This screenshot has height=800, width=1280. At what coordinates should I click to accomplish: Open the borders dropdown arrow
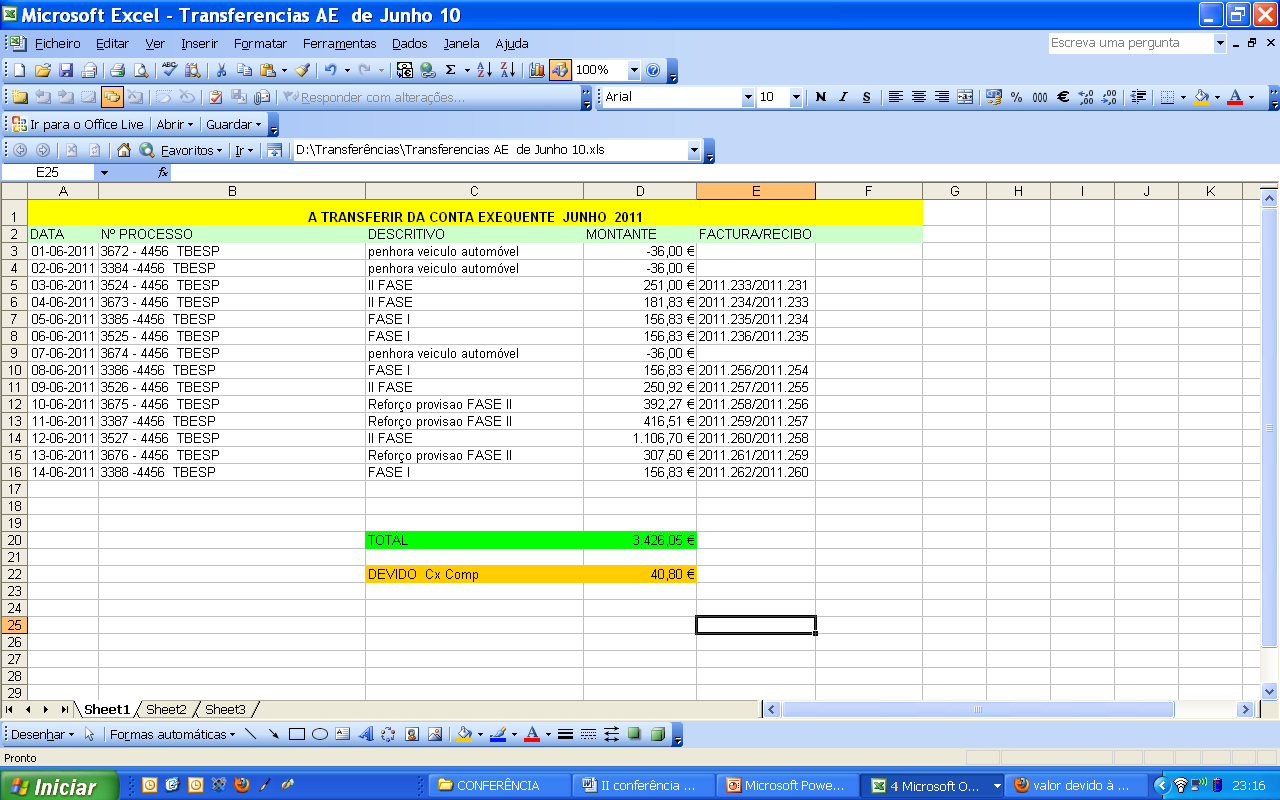pyautogui.click(x=1183, y=97)
